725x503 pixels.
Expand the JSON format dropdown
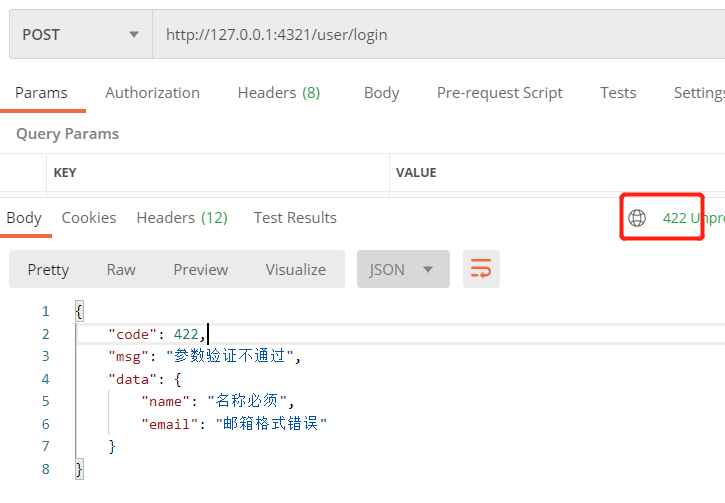tap(402, 269)
